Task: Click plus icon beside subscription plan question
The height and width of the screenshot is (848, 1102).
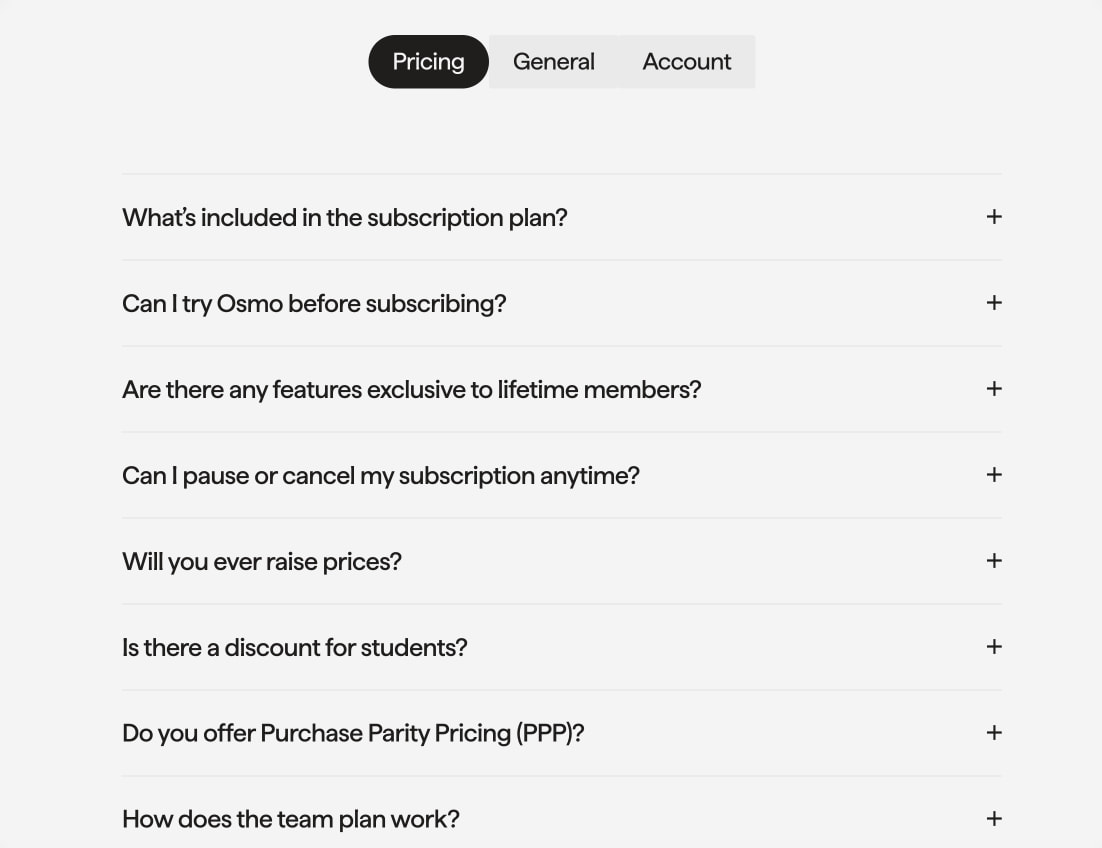Action: (x=994, y=217)
